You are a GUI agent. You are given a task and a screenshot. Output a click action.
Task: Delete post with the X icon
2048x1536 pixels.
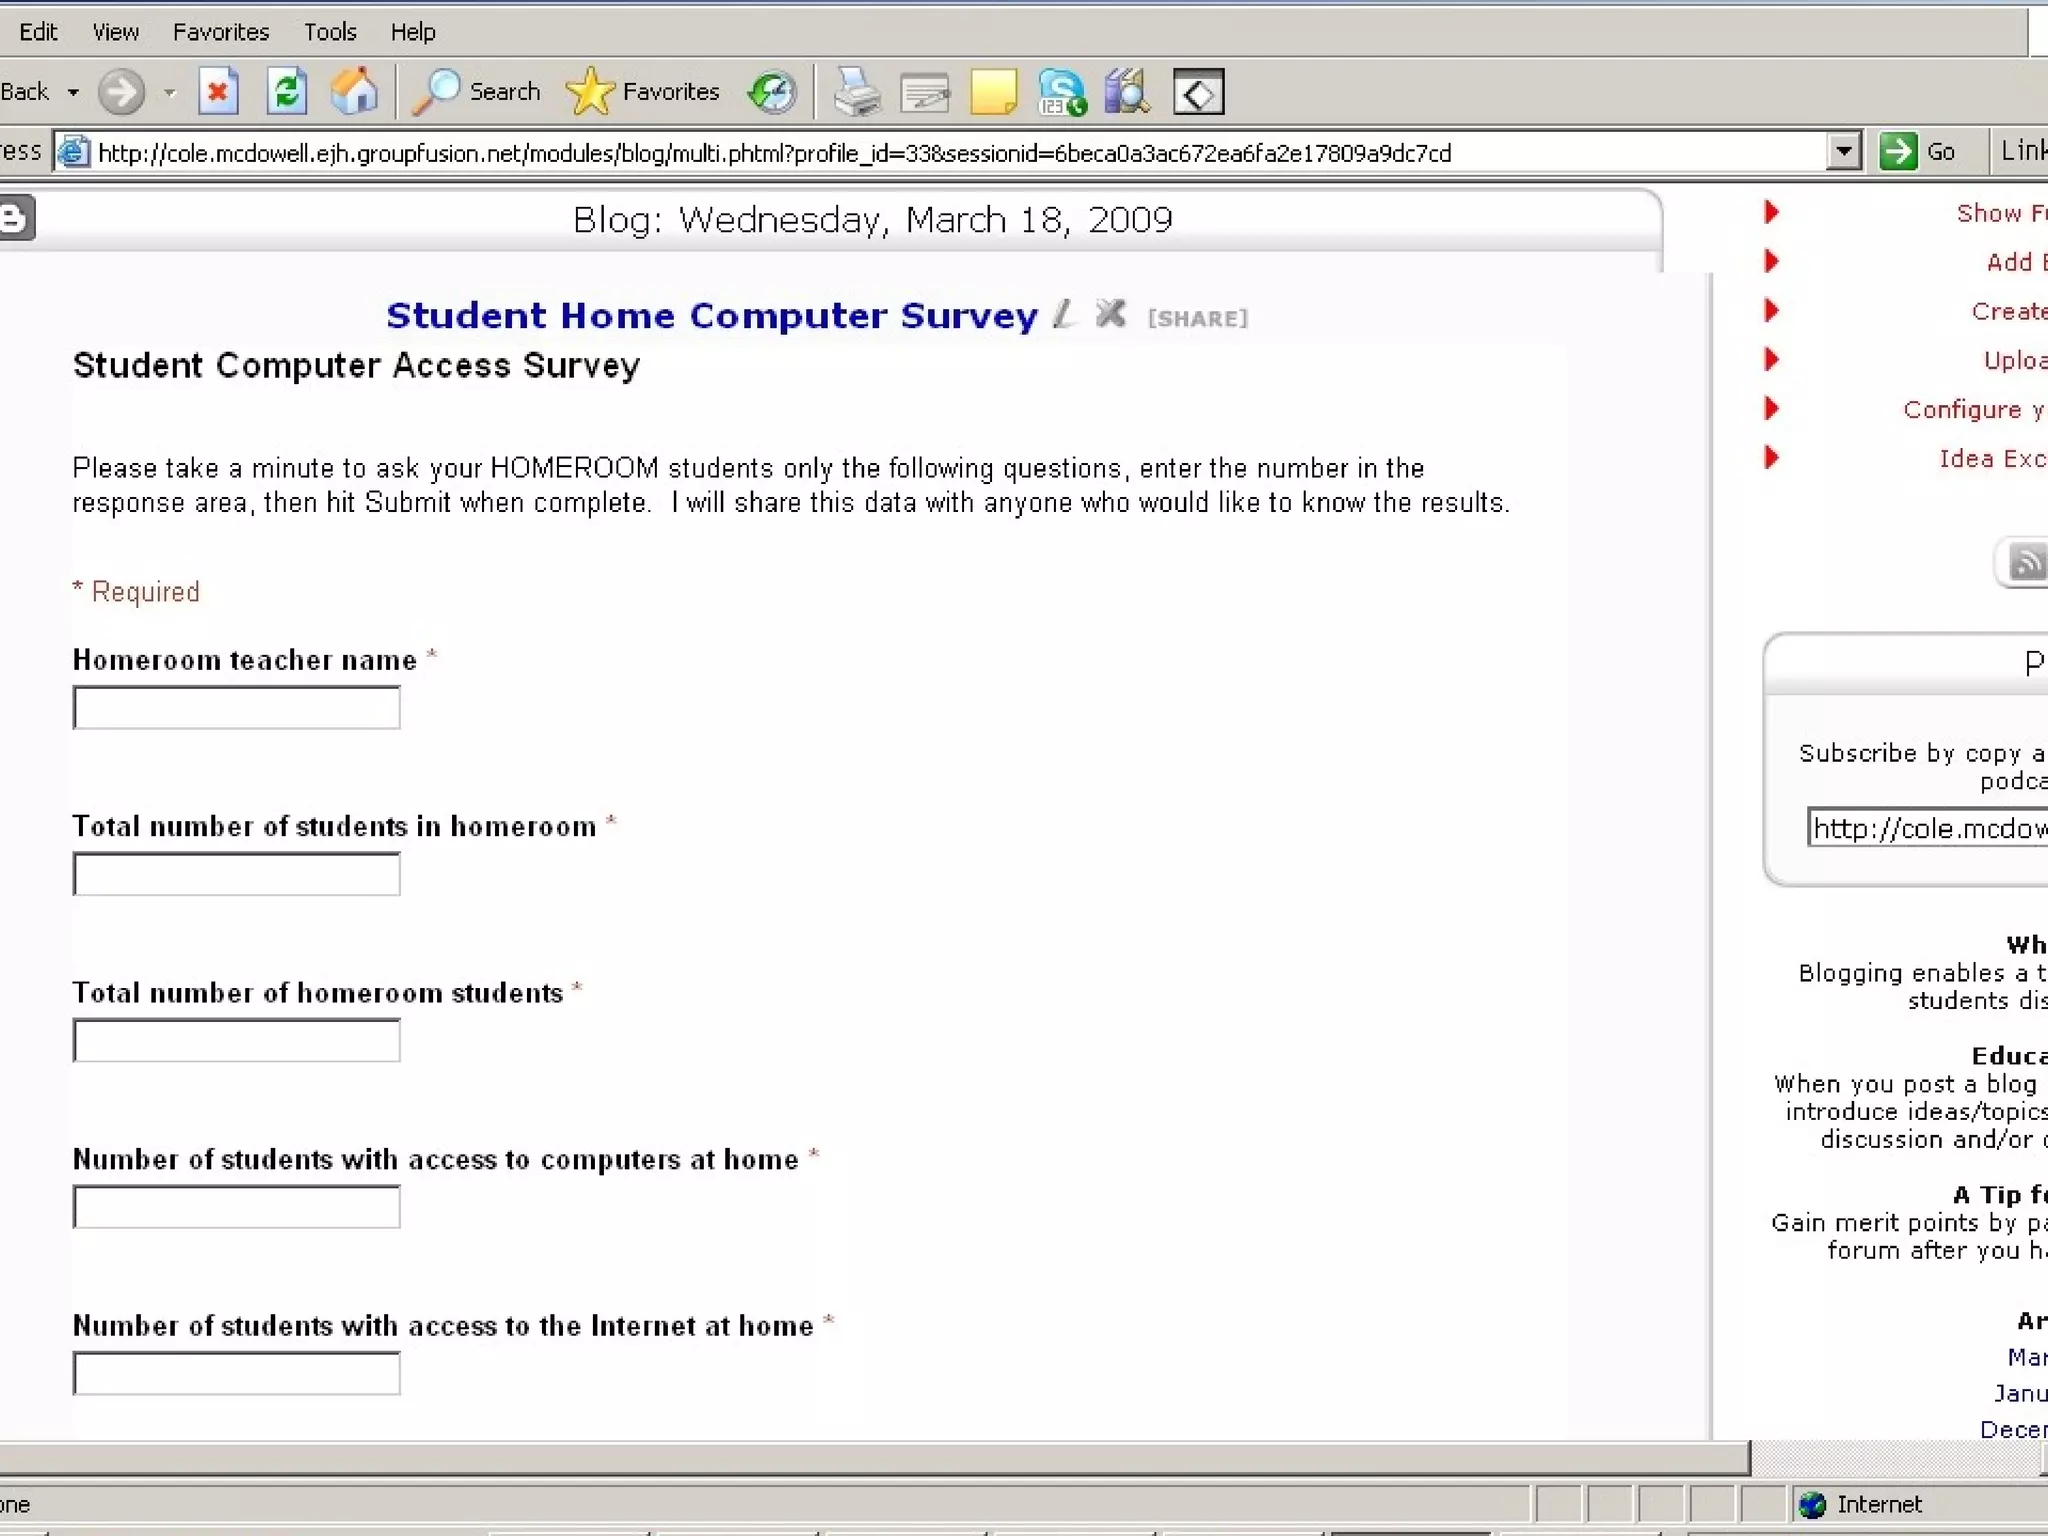click(x=1110, y=314)
